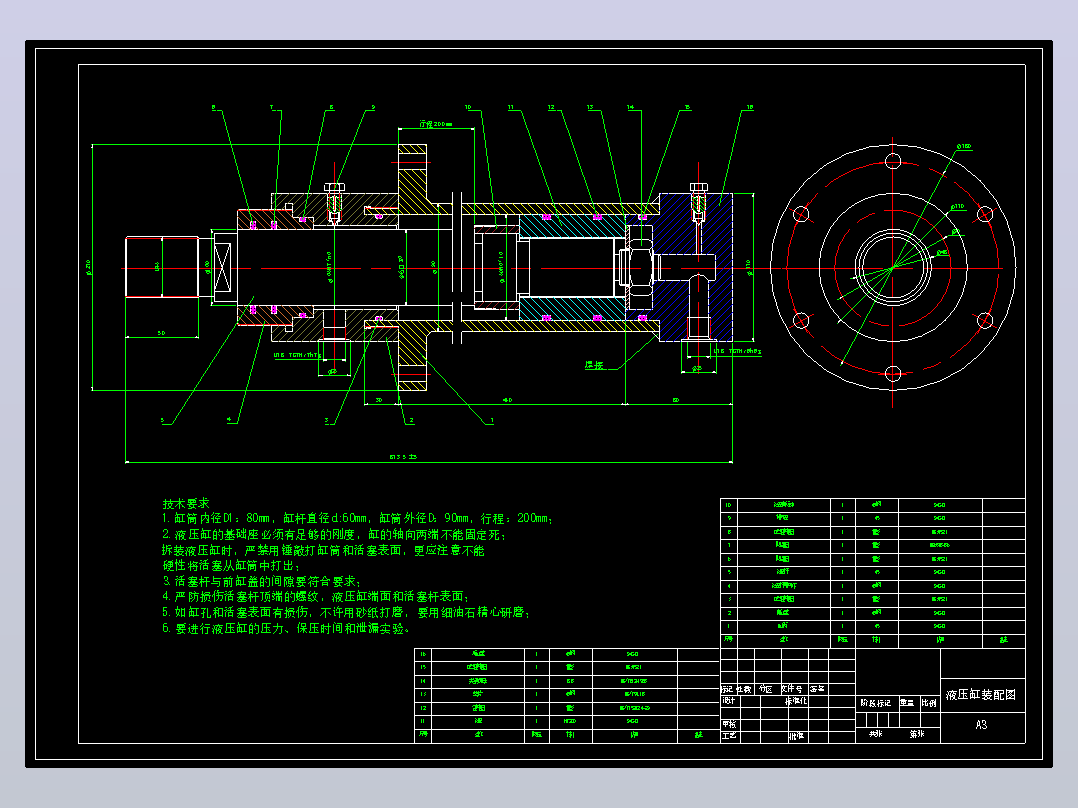Viewport: 1078px width, 808px height.
Task: Select the 行程200mm stroke dimension text
Action: pos(436,124)
